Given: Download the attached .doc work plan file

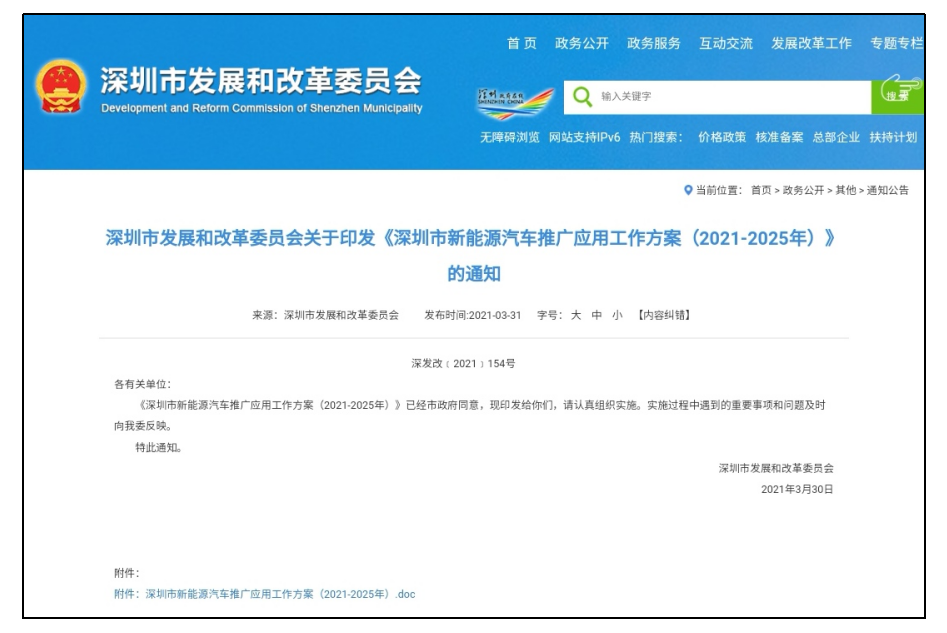Looking at the screenshot, I should (265, 594).
